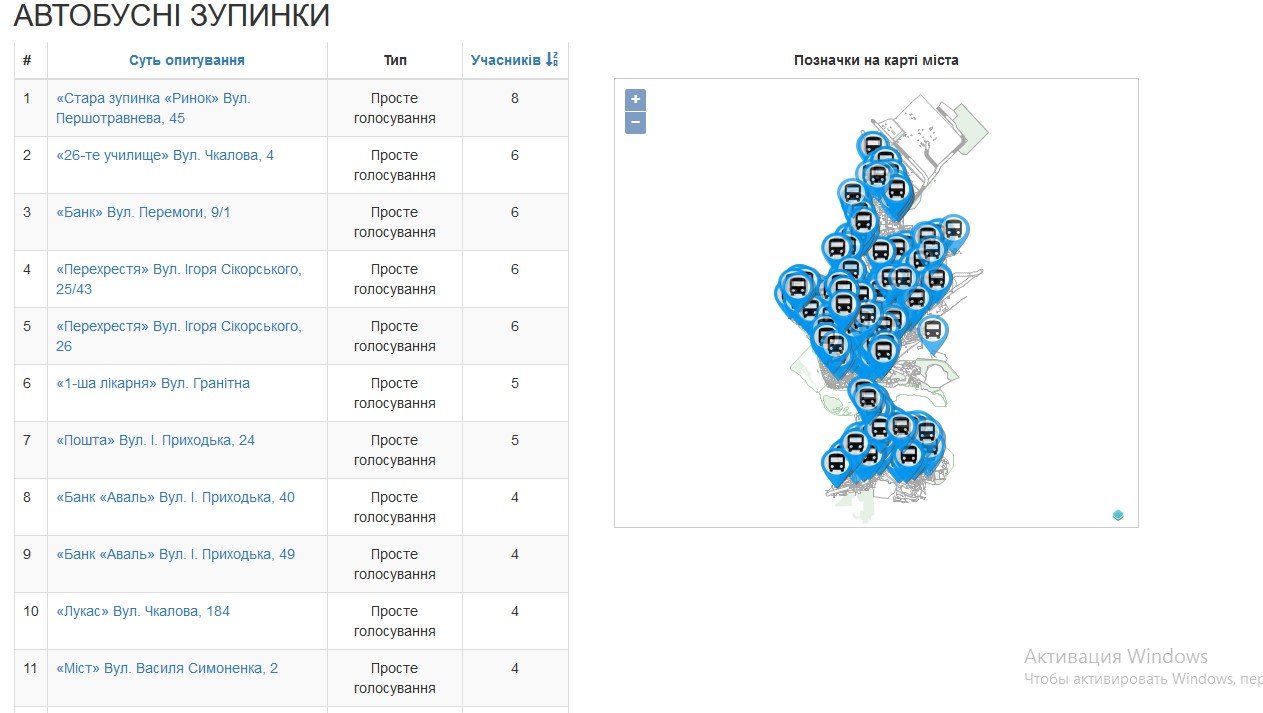This screenshot has width=1263, height=713.
Task: Click the sort icon beside «Учасників»
Action: click(x=551, y=60)
